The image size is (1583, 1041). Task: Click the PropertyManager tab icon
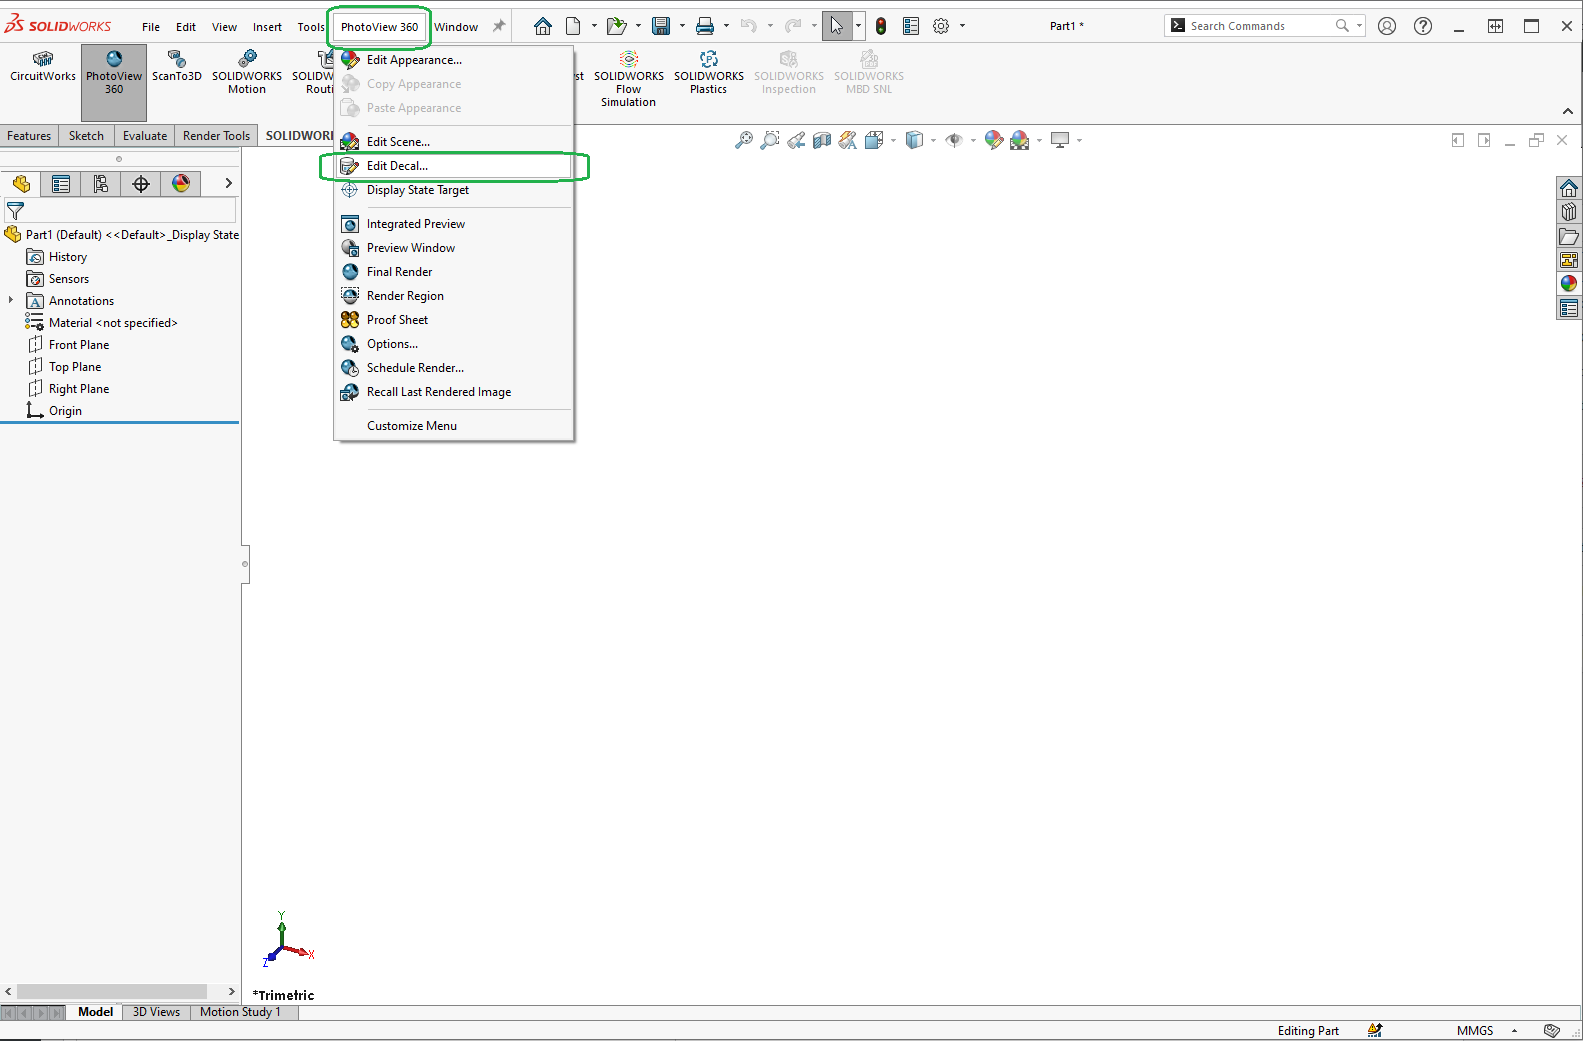61,184
